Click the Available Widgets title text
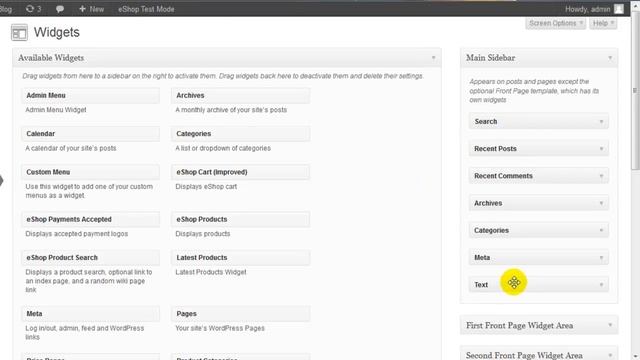This screenshot has height=360, width=640. 51,58
